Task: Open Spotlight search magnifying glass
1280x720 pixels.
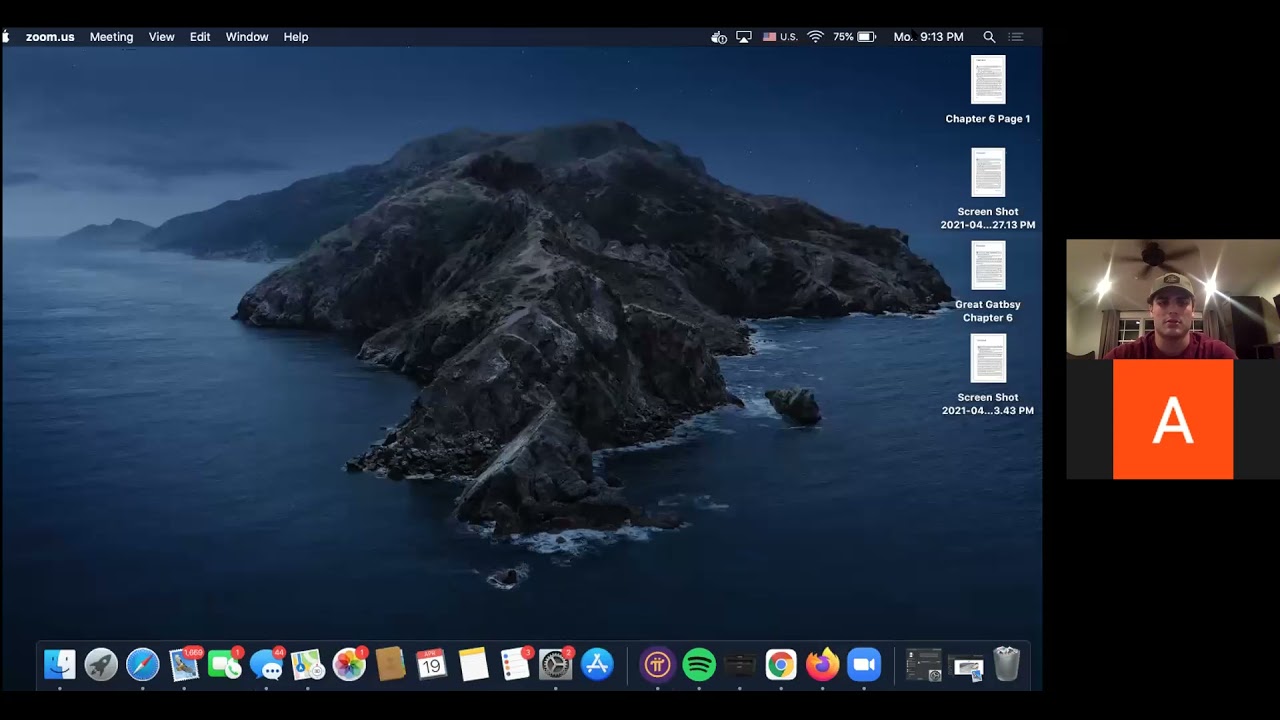Action: [989, 37]
